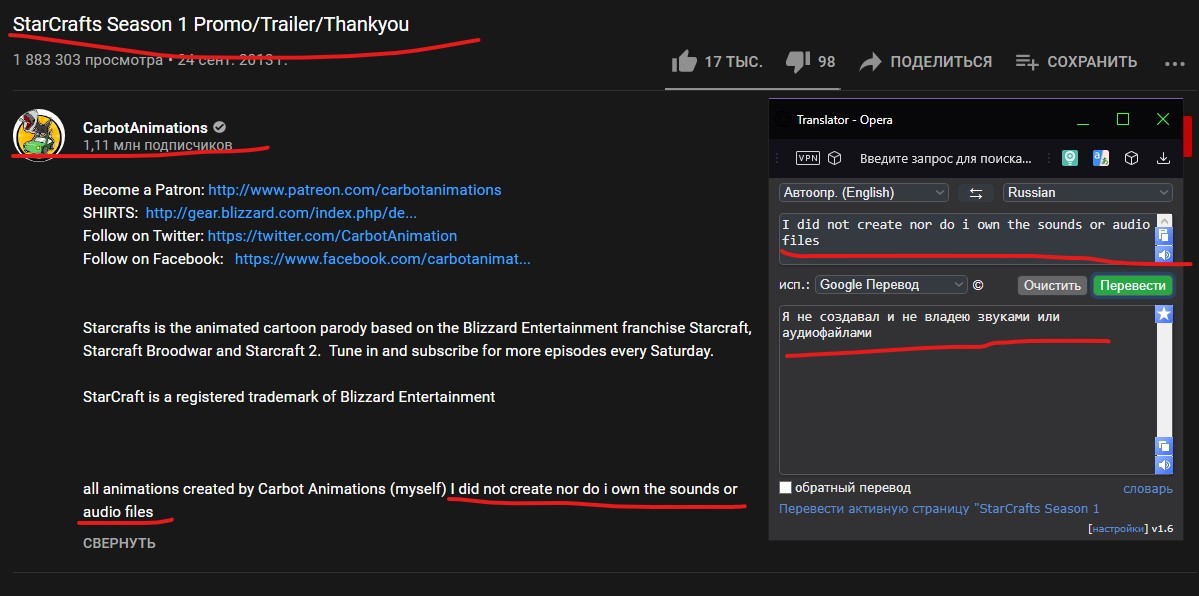
Task: Enable the обратный перевод checkbox
Action: tap(785, 488)
